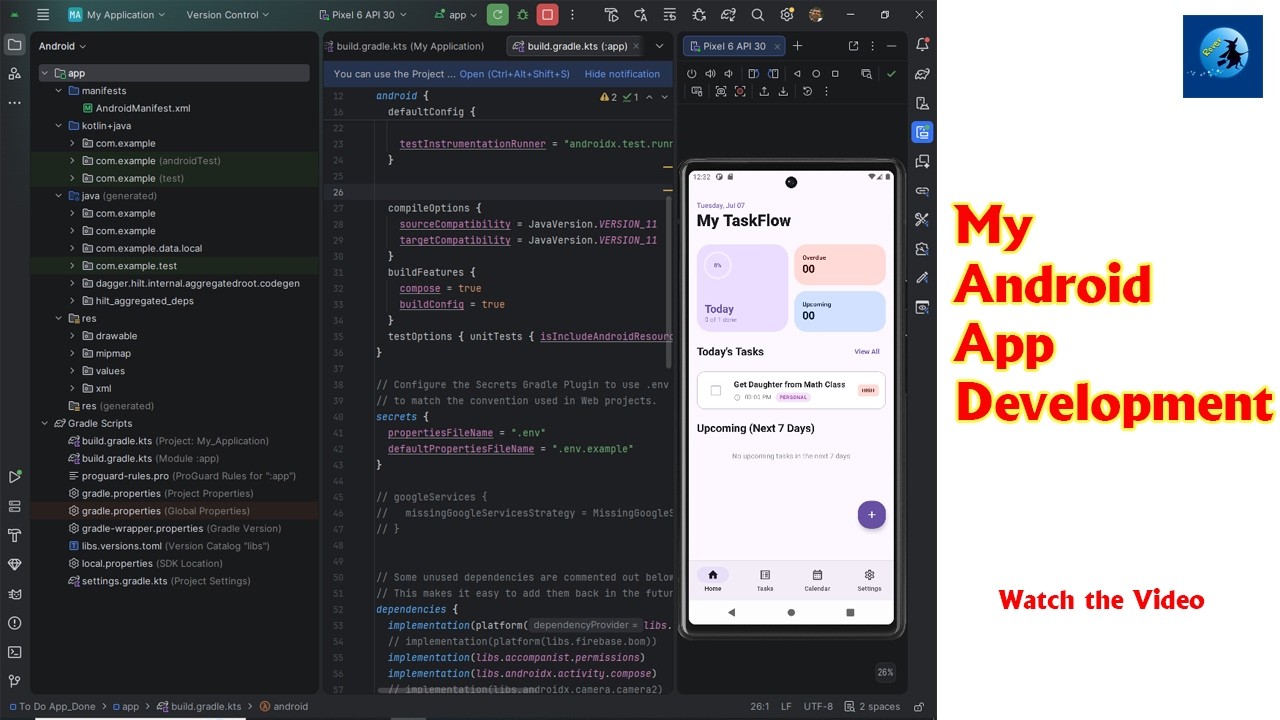The width and height of the screenshot is (1280, 720).
Task: Click the LF line separator in status bar
Action: 786,706
